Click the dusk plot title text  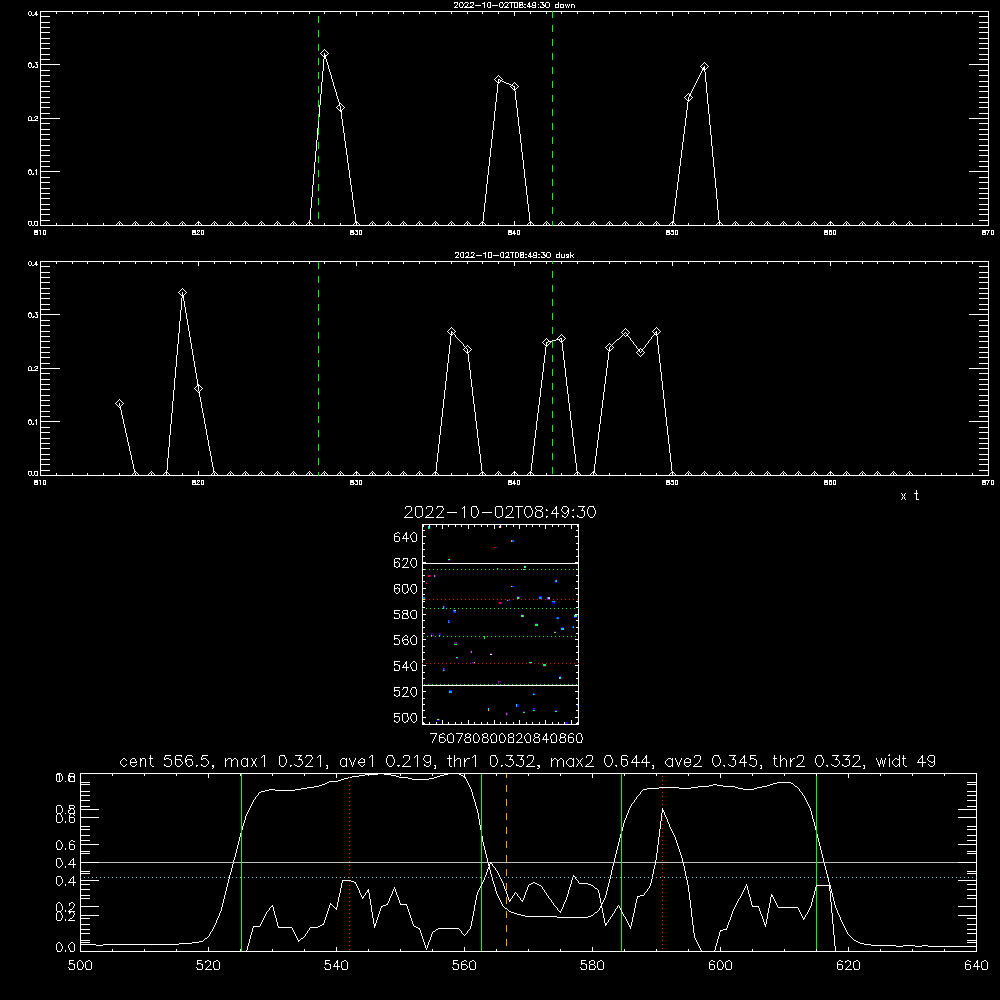[514, 254]
